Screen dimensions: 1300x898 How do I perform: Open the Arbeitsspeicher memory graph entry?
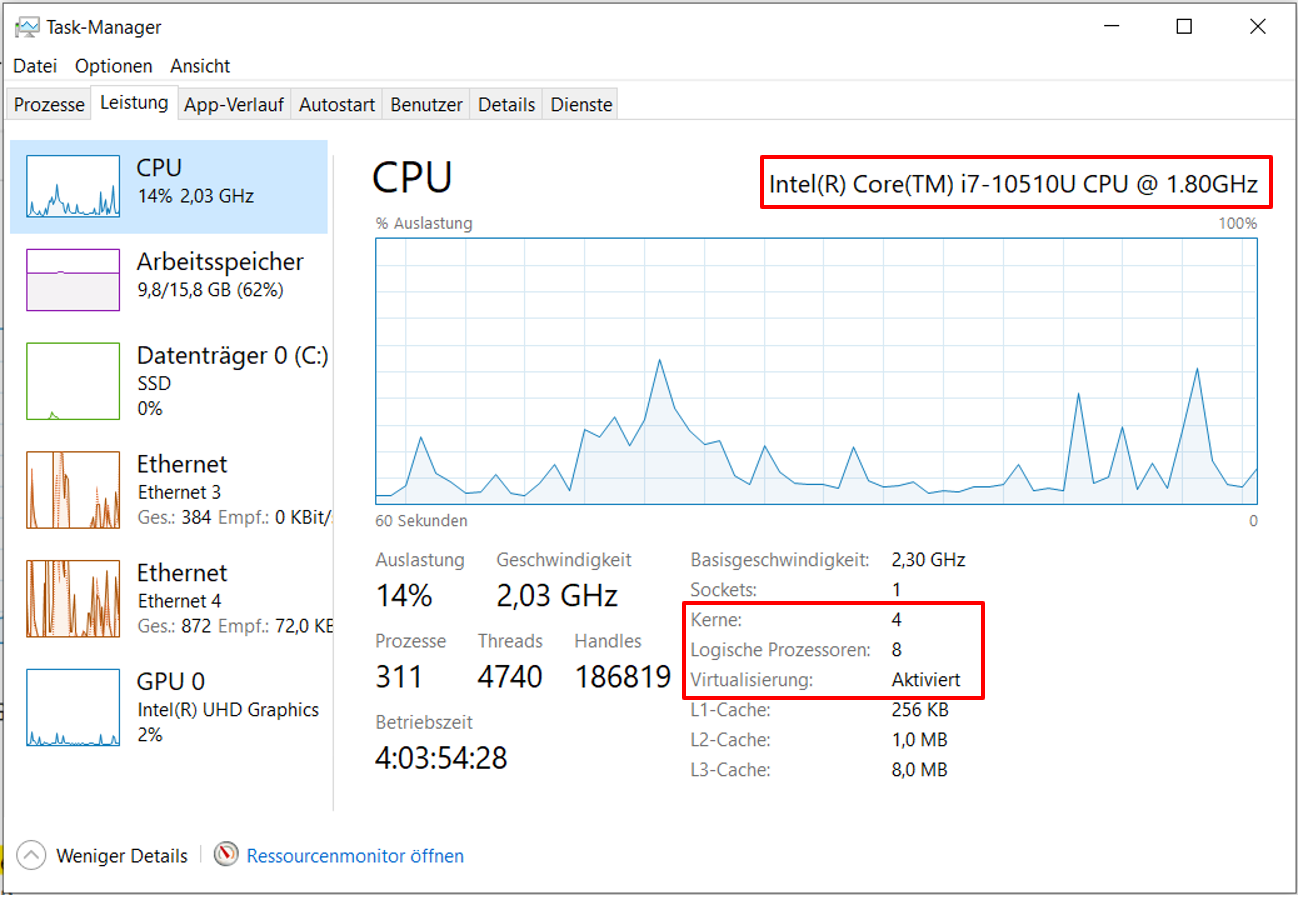point(73,280)
